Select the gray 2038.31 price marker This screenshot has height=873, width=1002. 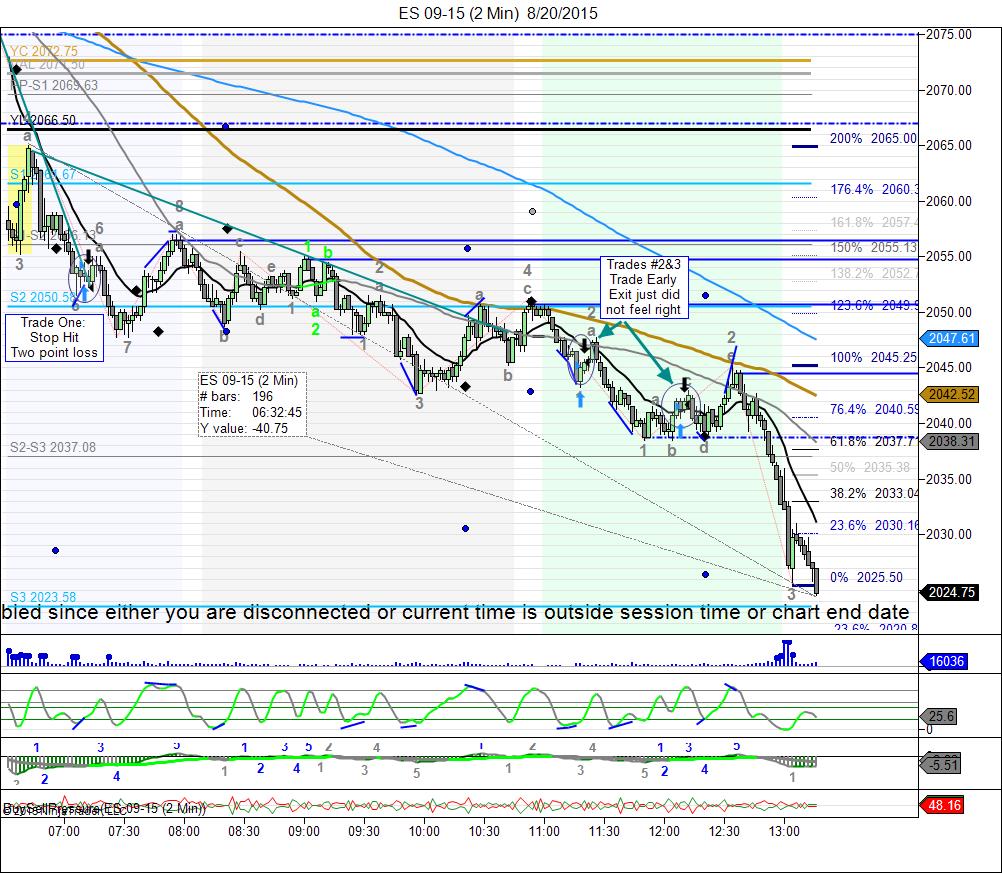tap(949, 441)
